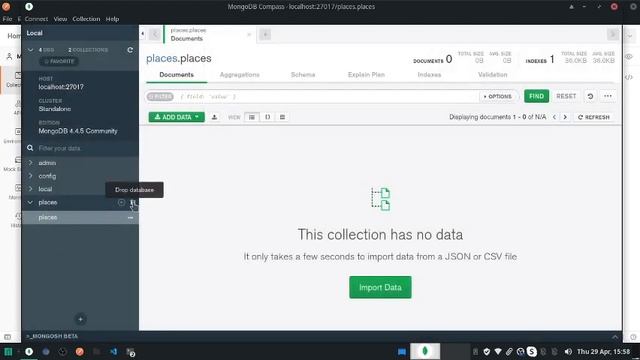This screenshot has width=640, height=360.
Task: Open the View menu
Action: tap(60, 19)
